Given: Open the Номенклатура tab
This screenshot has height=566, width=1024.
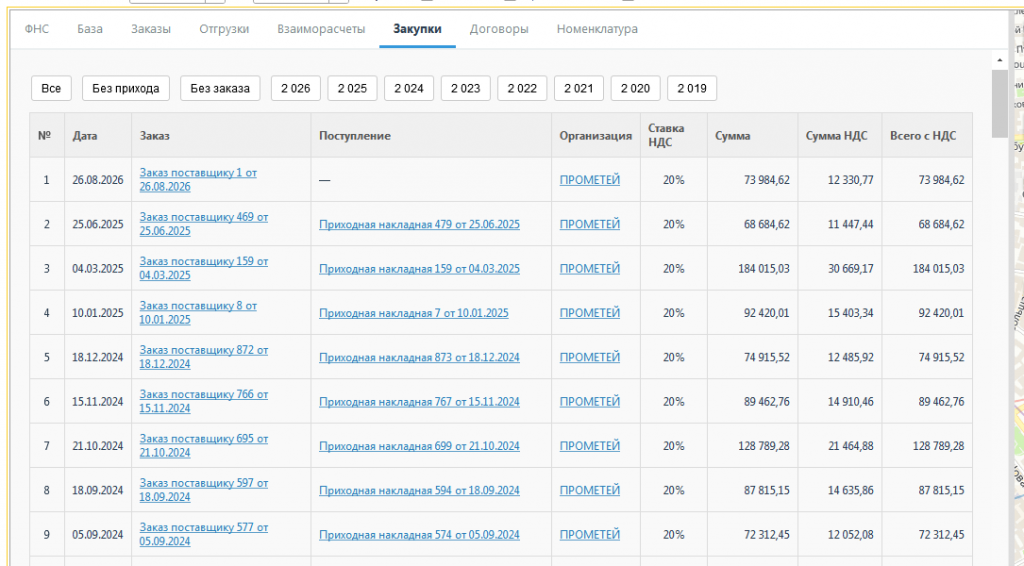Looking at the screenshot, I should [x=597, y=29].
